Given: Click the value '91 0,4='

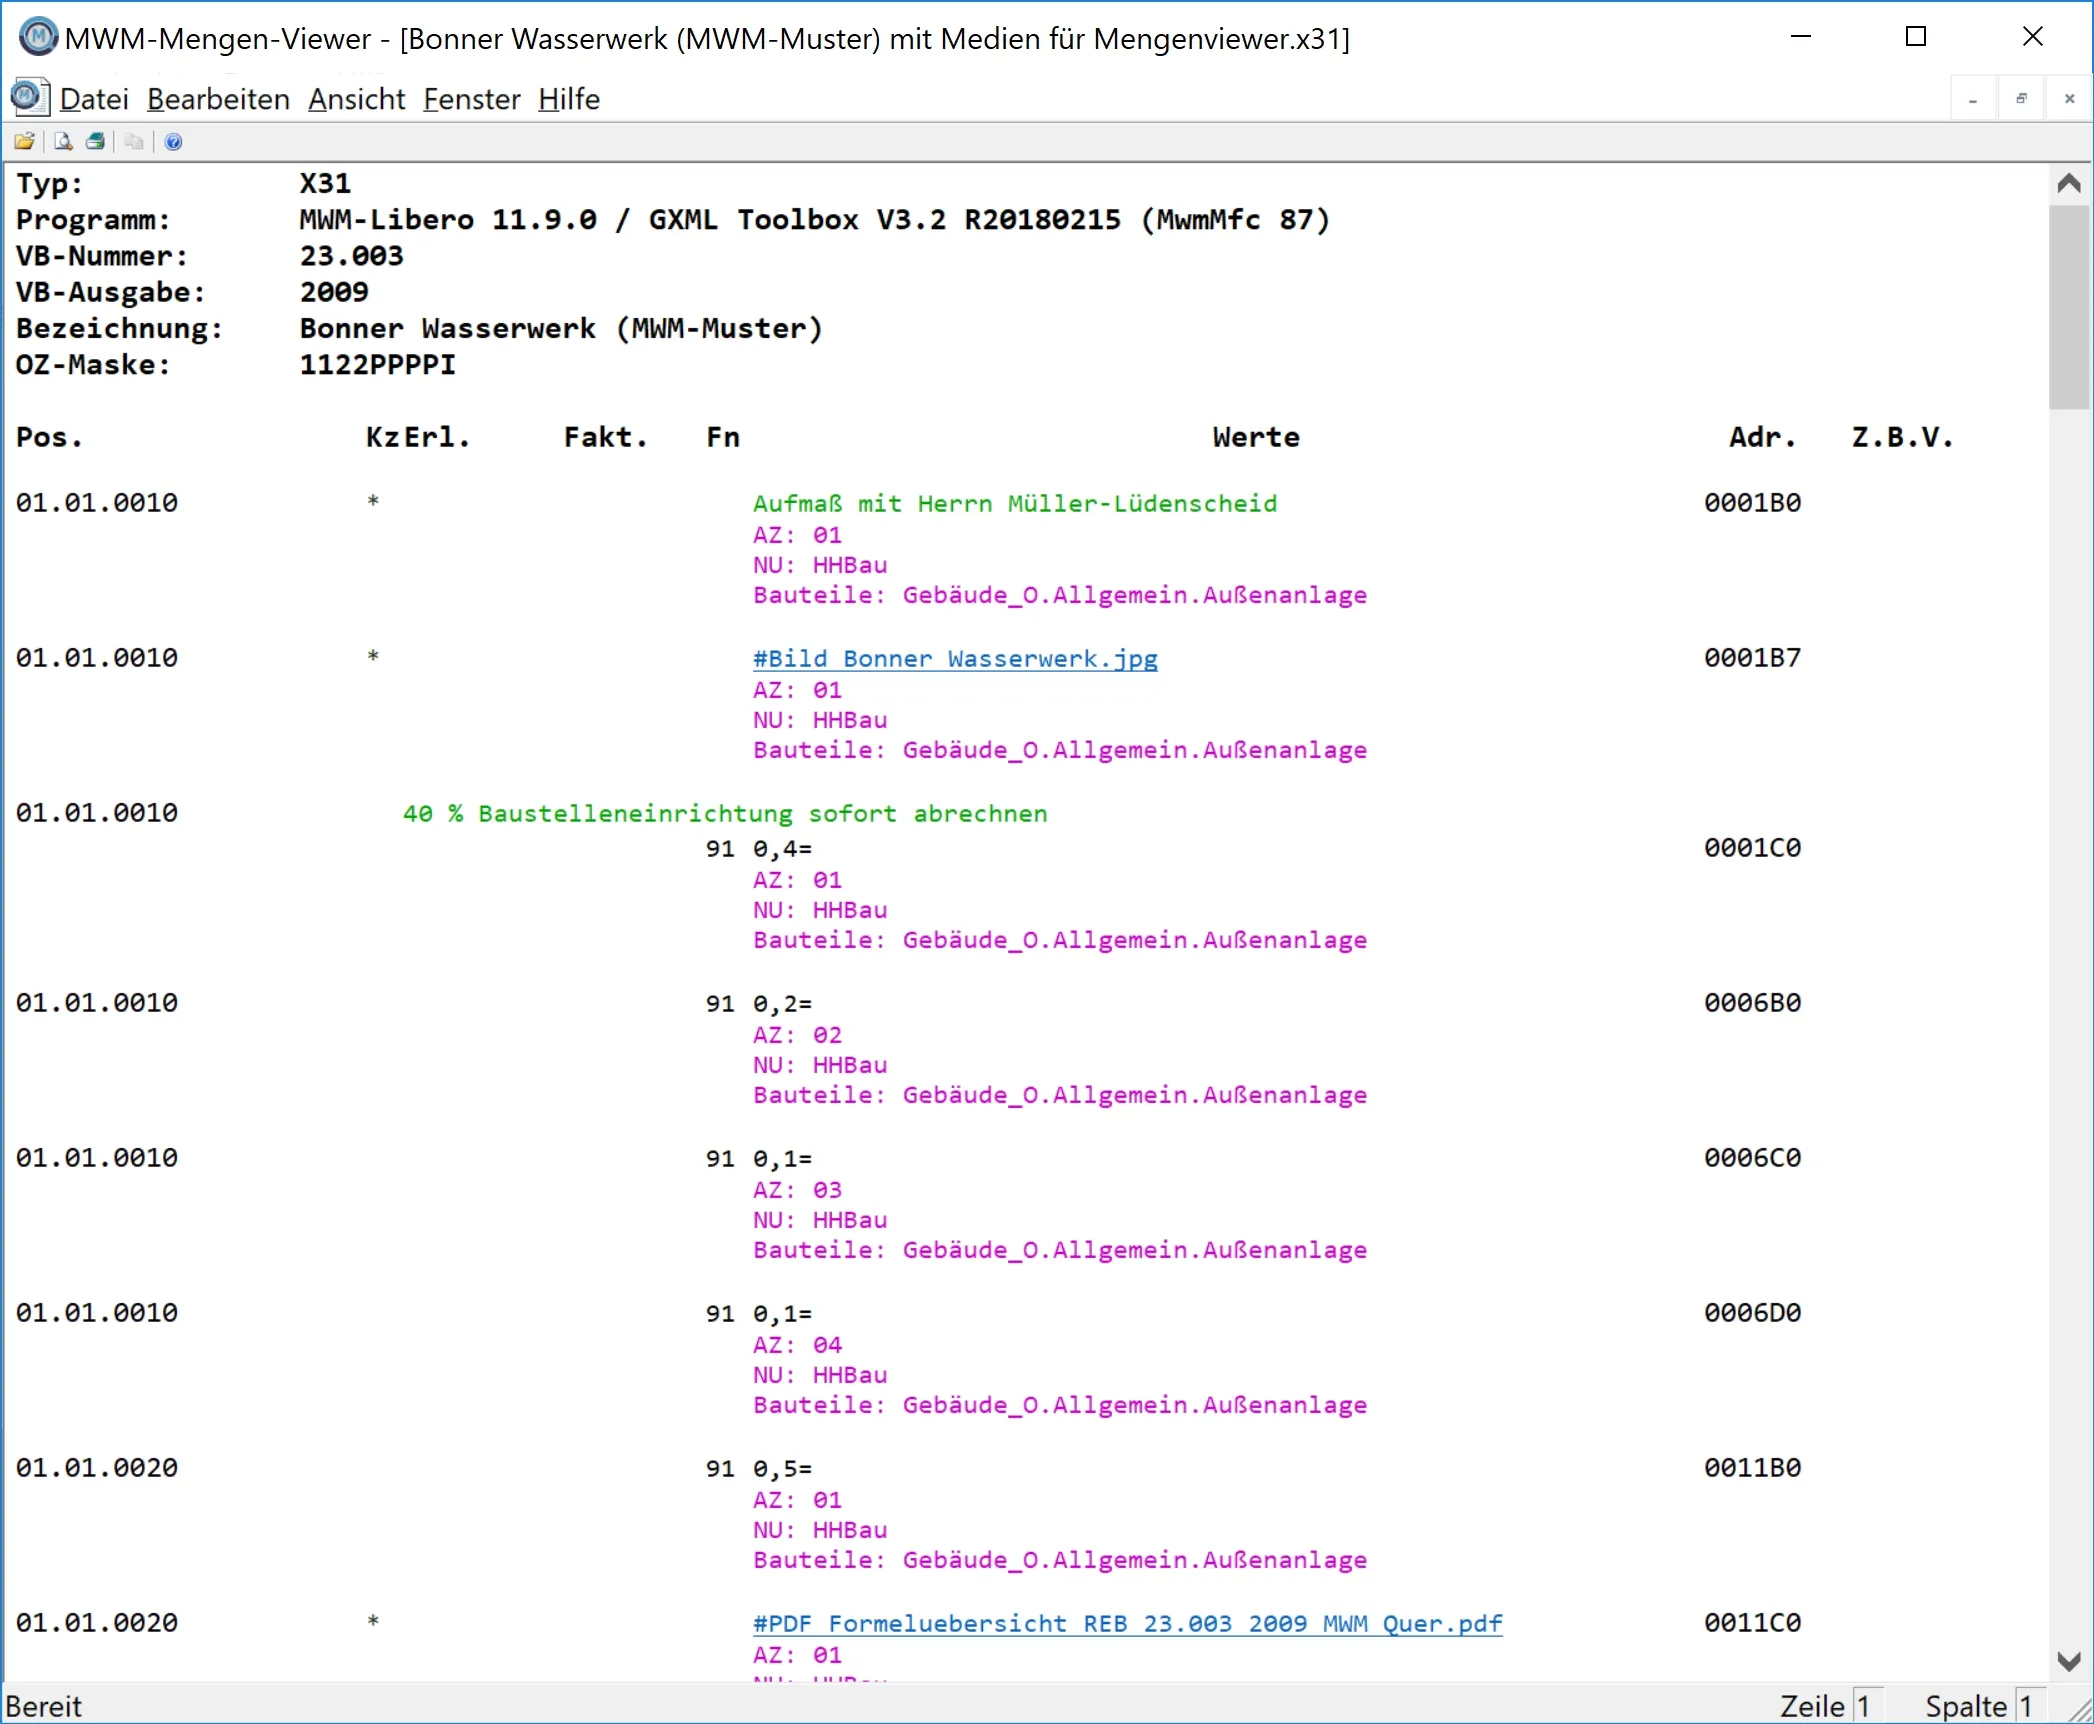Looking at the screenshot, I should (x=758, y=848).
